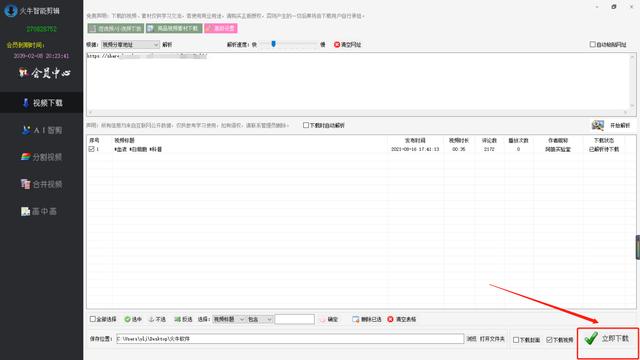The width and height of the screenshot is (640, 360).
Task: Switch to 分割视频 in the sidebar
Action: pos(42,157)
